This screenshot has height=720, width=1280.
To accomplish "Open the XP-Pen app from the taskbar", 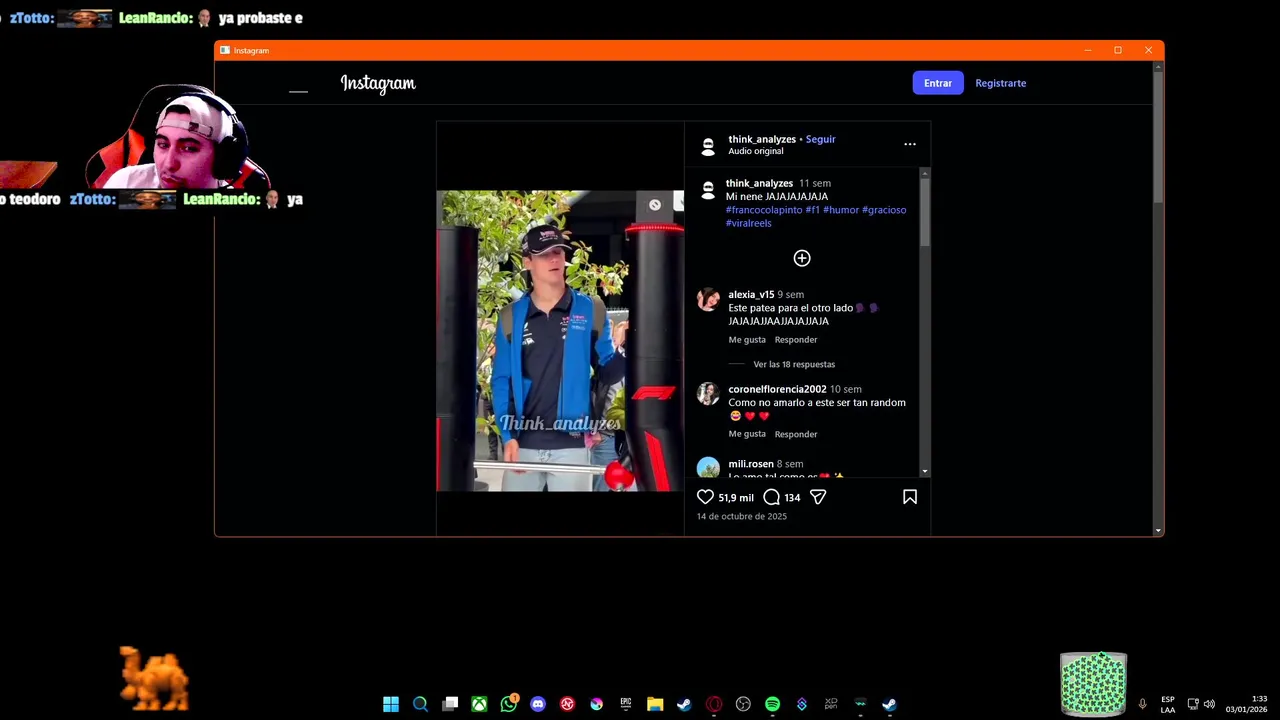I will click(831, 704).
